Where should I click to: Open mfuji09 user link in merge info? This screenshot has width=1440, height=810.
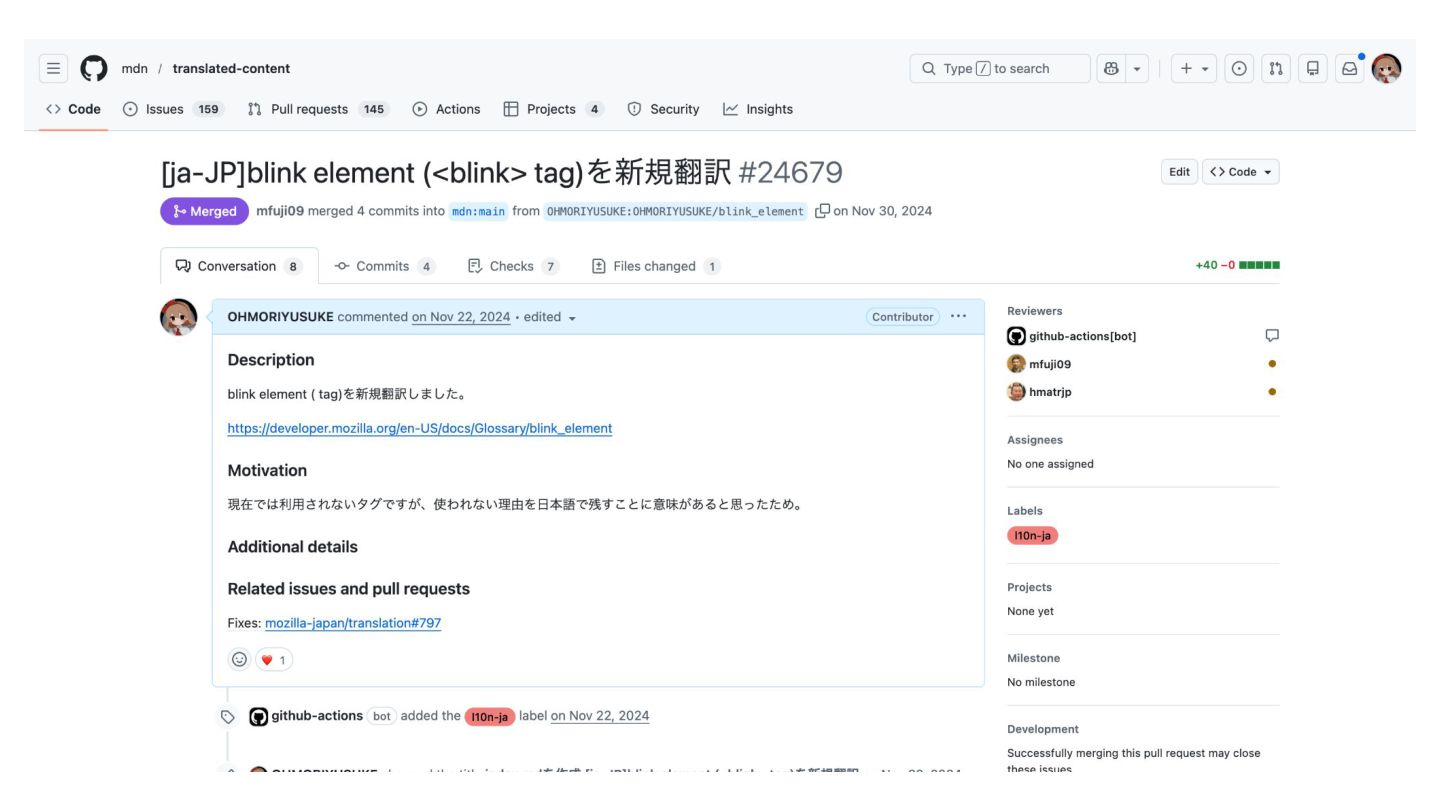tap(280, 211)
